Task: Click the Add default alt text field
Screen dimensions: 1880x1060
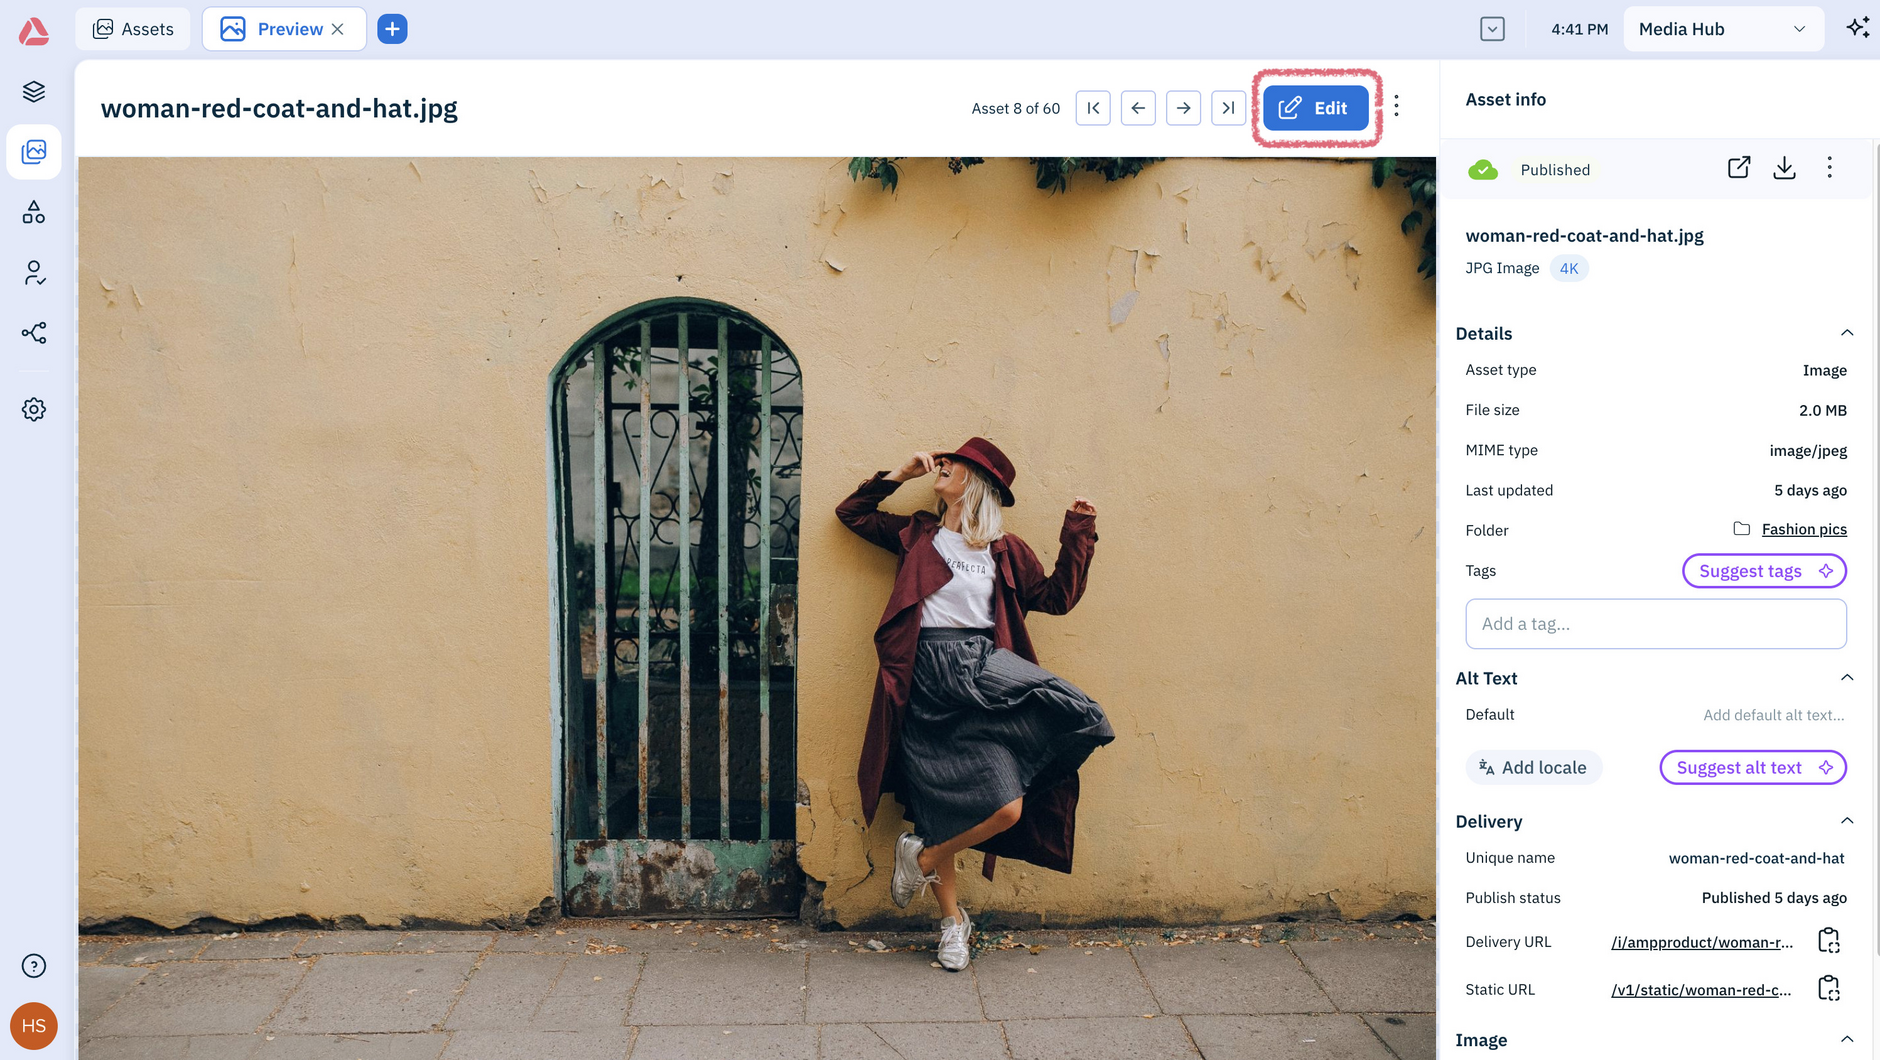Action: [1773, 715]
